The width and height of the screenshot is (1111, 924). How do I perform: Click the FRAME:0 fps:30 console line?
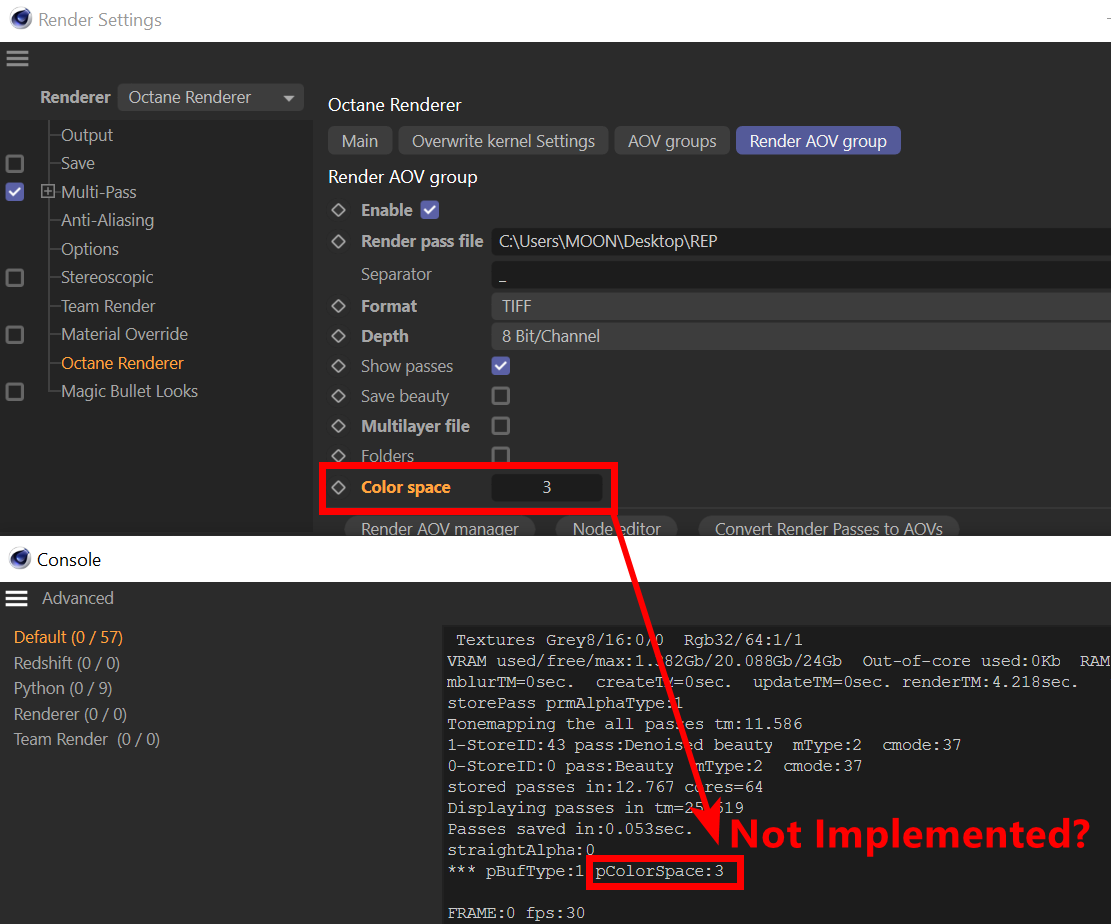516,913
